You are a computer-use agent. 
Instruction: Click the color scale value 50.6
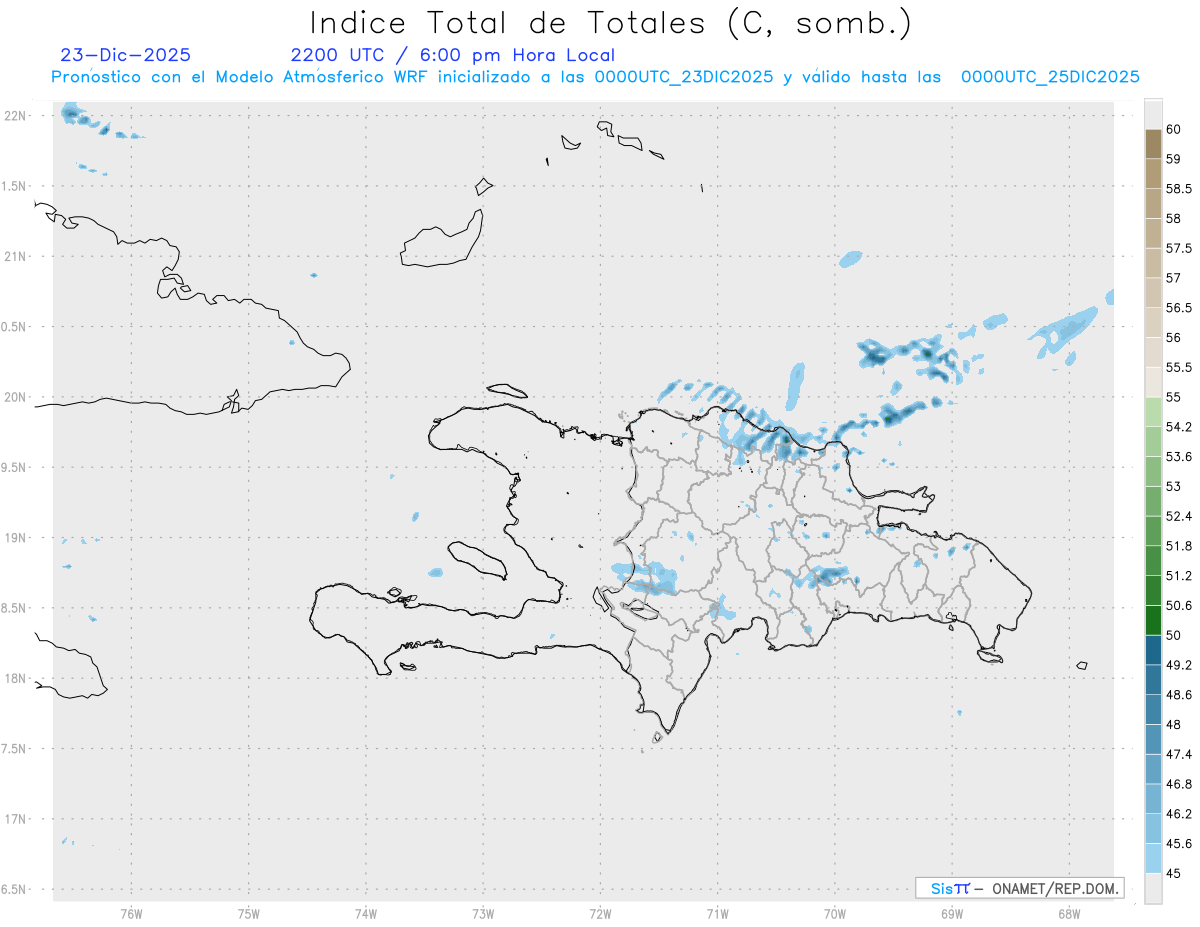pos(1178,605)
